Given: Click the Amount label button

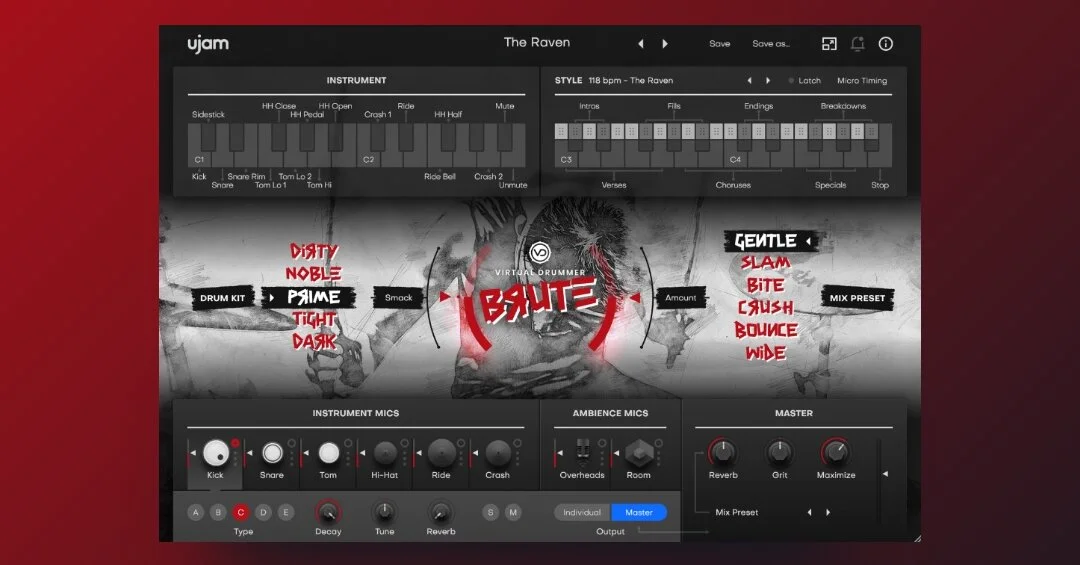Looking at the screenshot, I should [681, 298].
